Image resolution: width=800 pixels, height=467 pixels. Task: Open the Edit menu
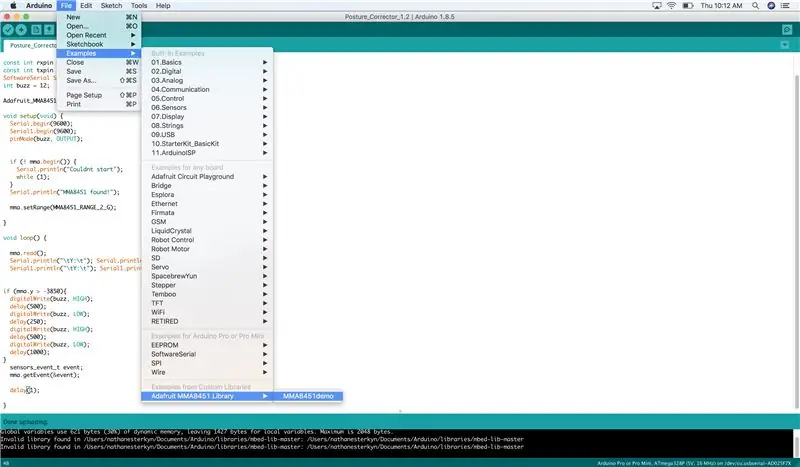(x=86, y=6)
